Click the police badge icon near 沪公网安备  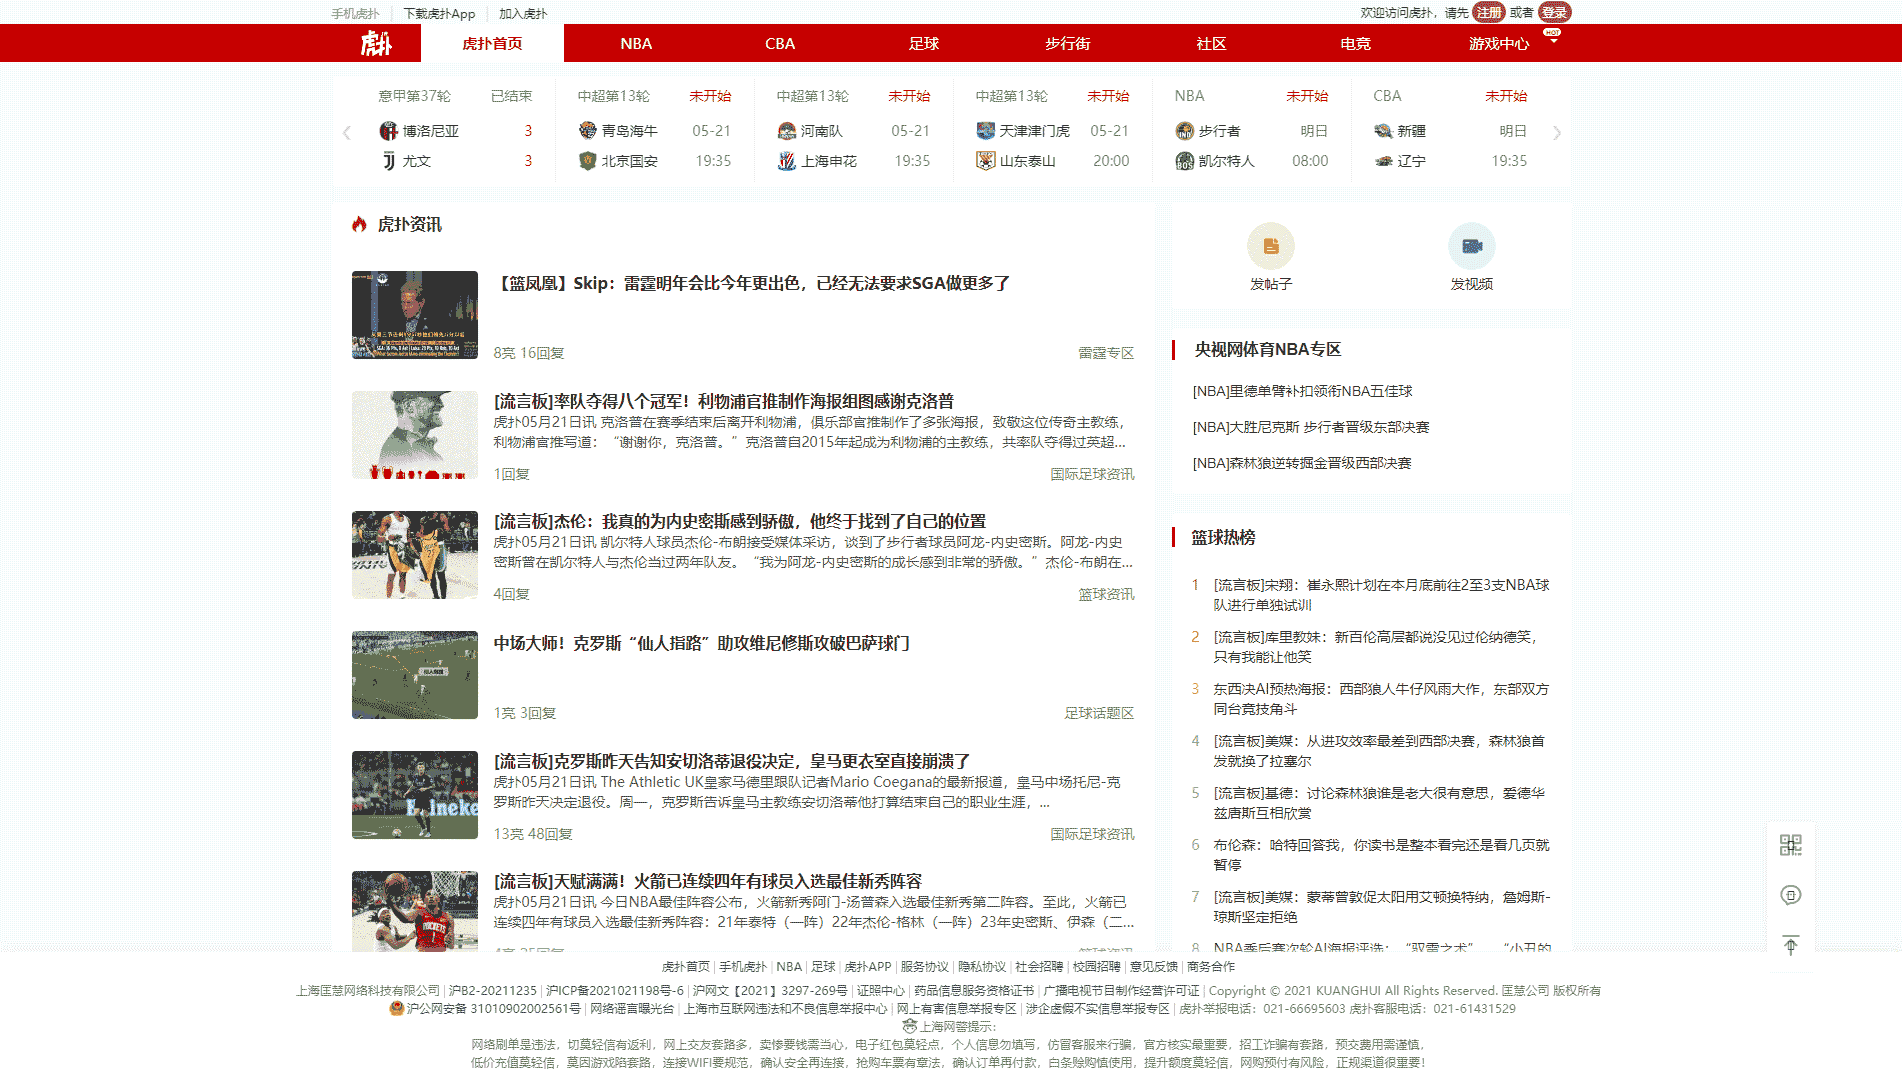pyautogui.click(x=396, y=1008)
